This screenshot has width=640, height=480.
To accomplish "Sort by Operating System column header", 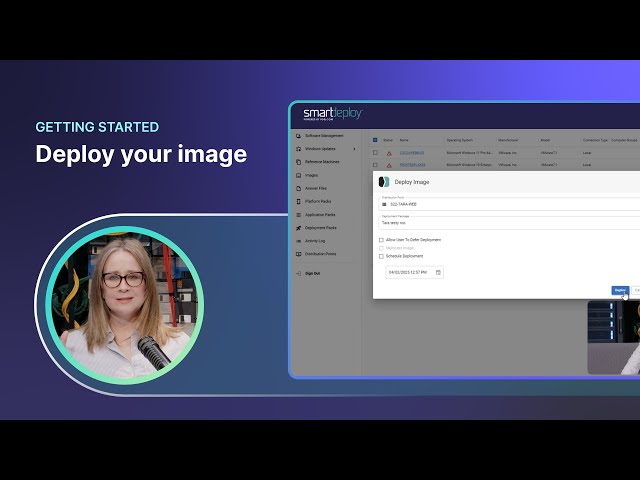I will (460, 140).
